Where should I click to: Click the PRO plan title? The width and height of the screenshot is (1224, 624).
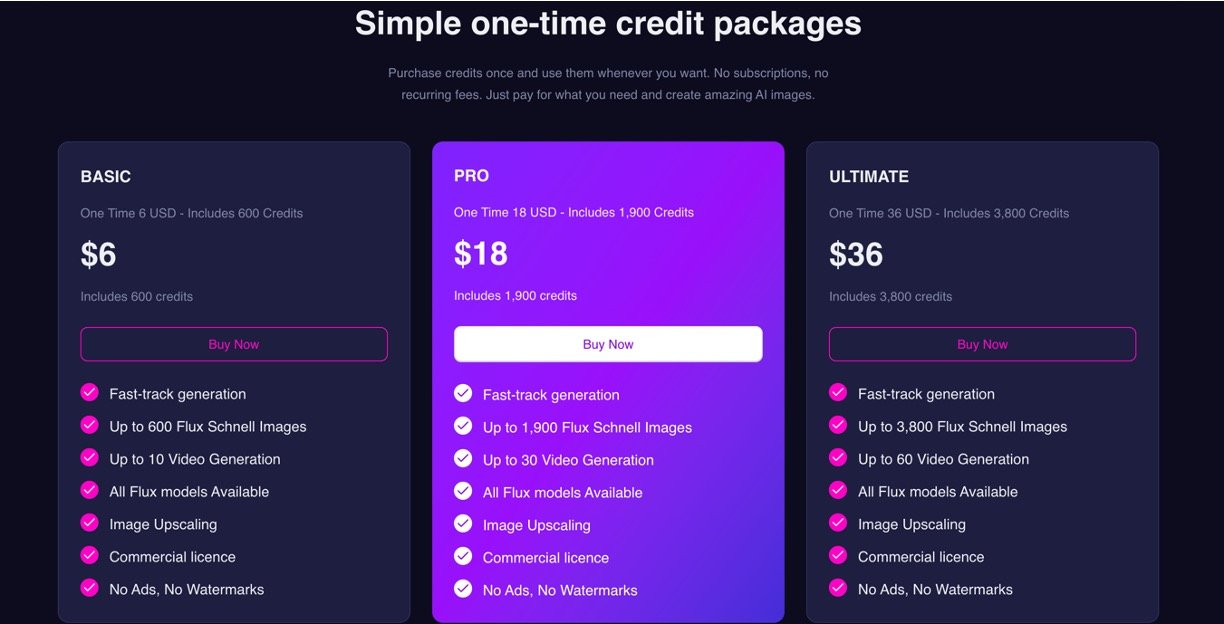coord(471,176)
